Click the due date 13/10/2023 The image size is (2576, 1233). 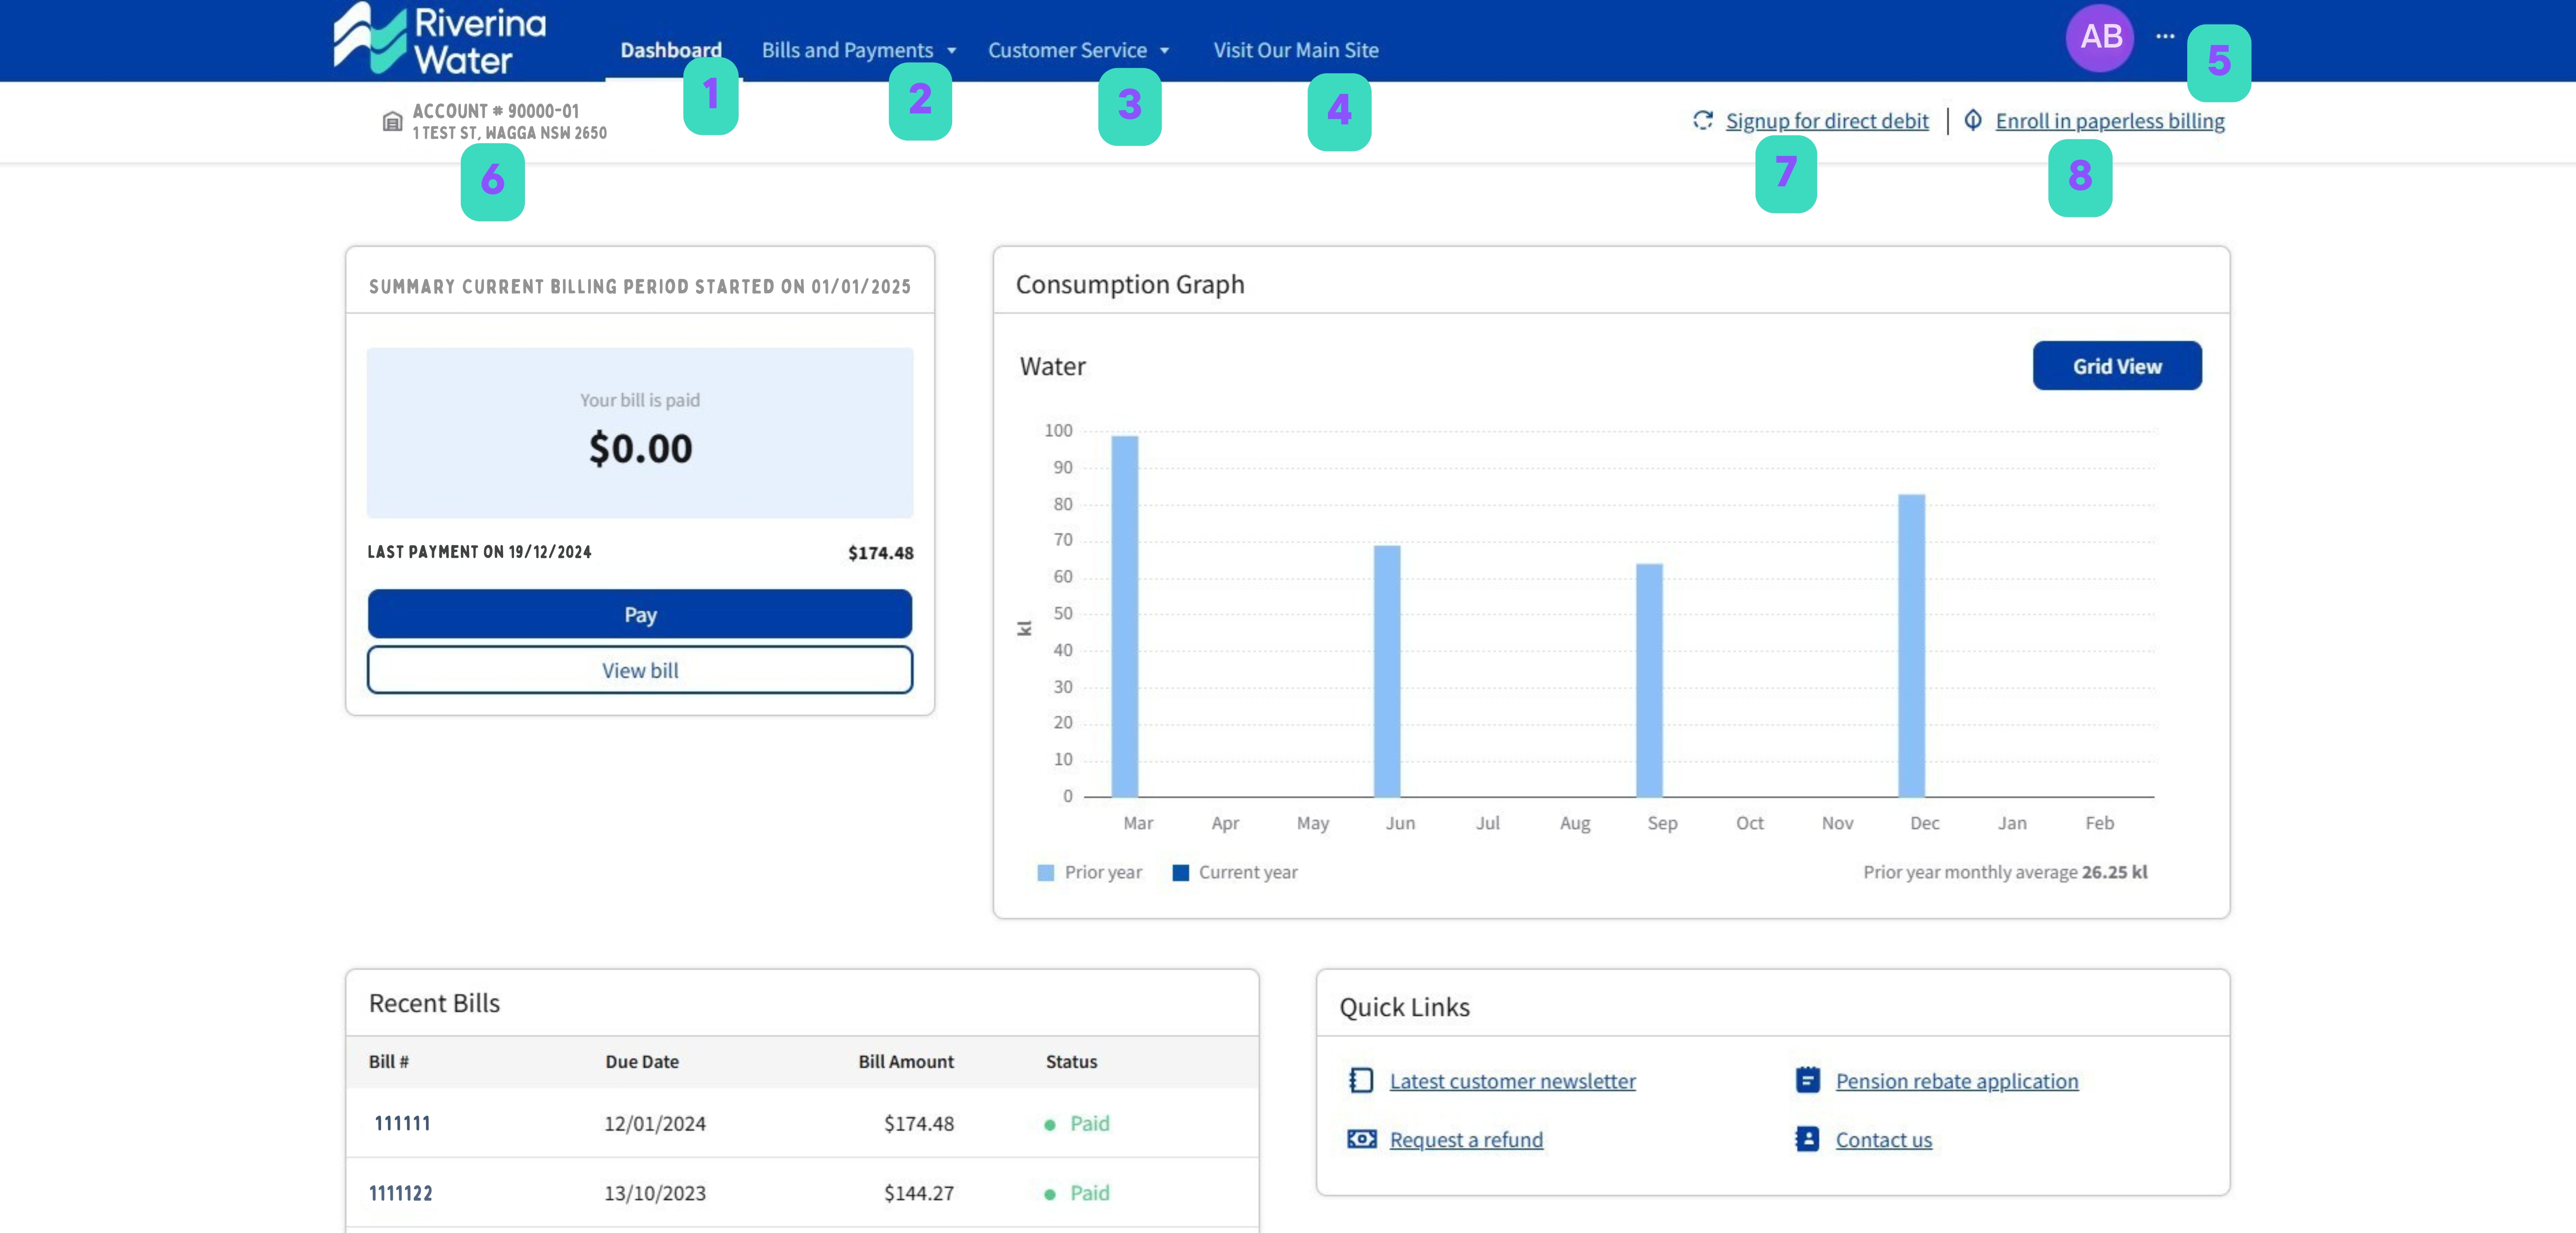coord(655,1193)
